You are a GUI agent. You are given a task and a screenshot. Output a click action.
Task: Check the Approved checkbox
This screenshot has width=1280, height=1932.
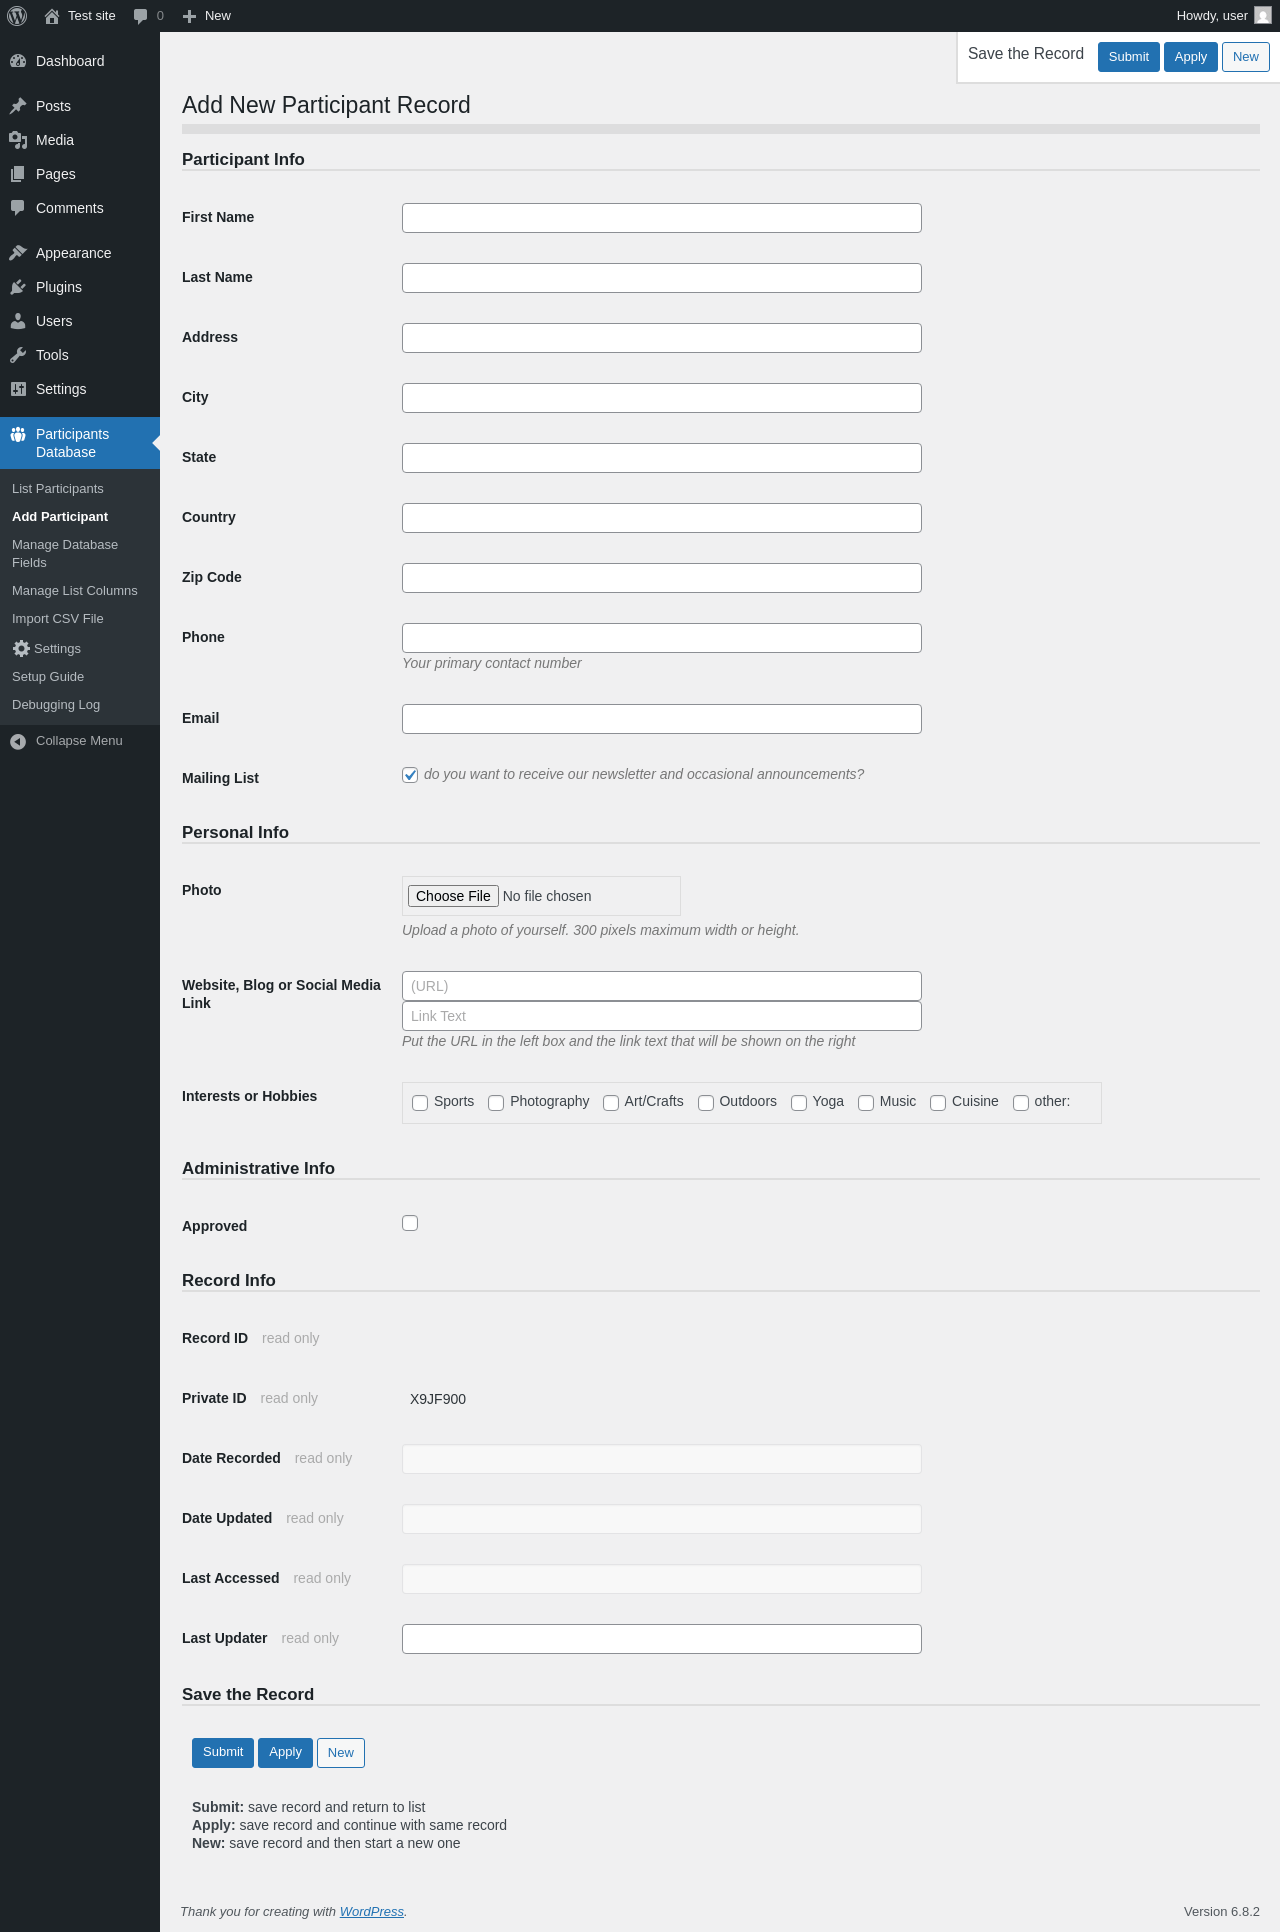click(410, 1223)
